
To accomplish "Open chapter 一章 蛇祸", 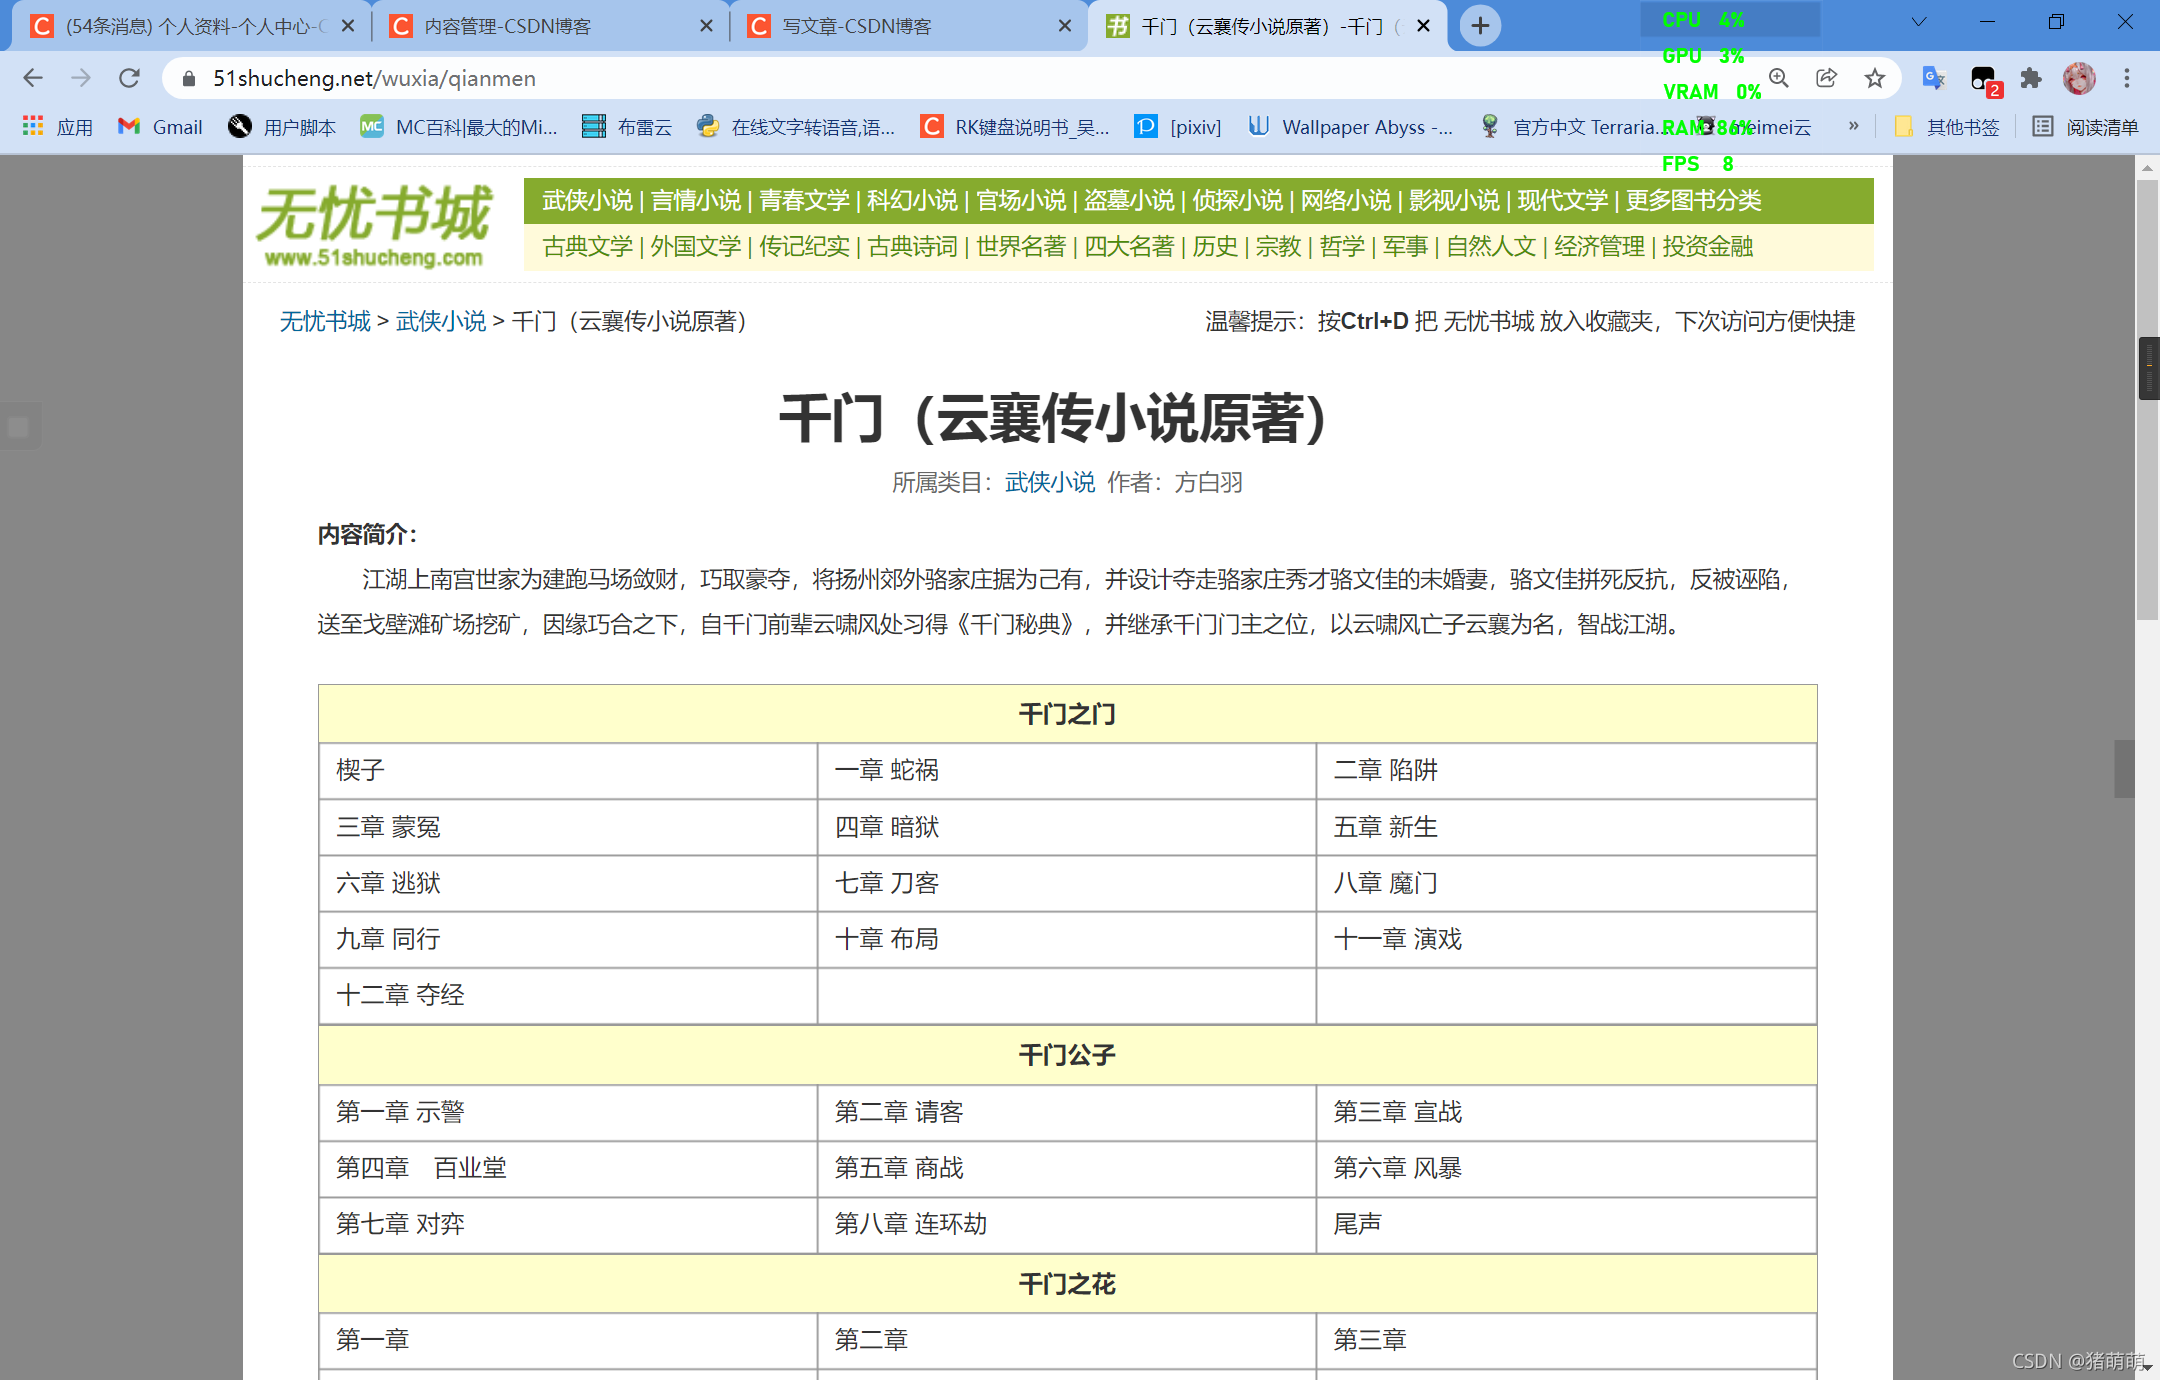I will [886, 770].
